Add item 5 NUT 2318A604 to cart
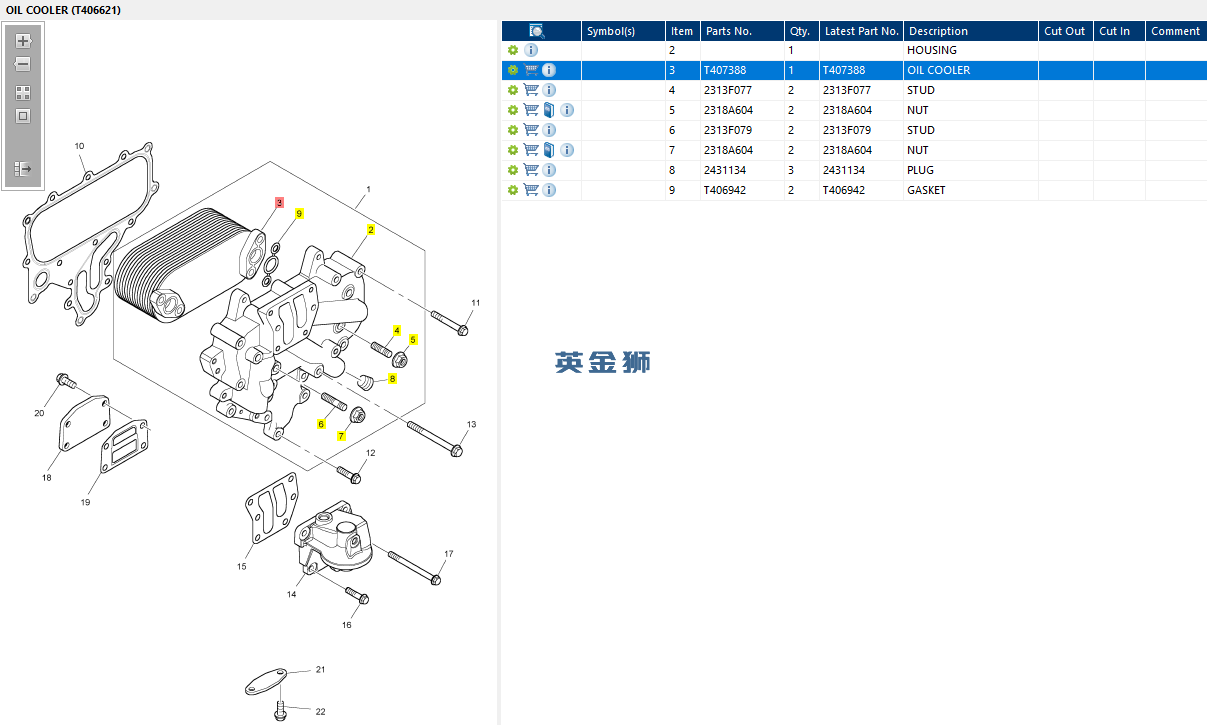Viewport: 1207px width, 725px height. [x=531, y=110]
